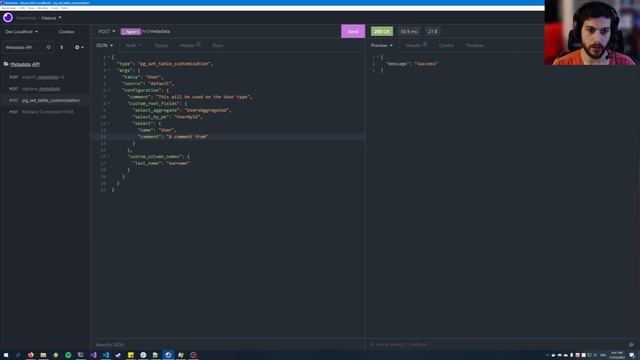Collapse the Metadata API folder

click(x=22, y=64)
